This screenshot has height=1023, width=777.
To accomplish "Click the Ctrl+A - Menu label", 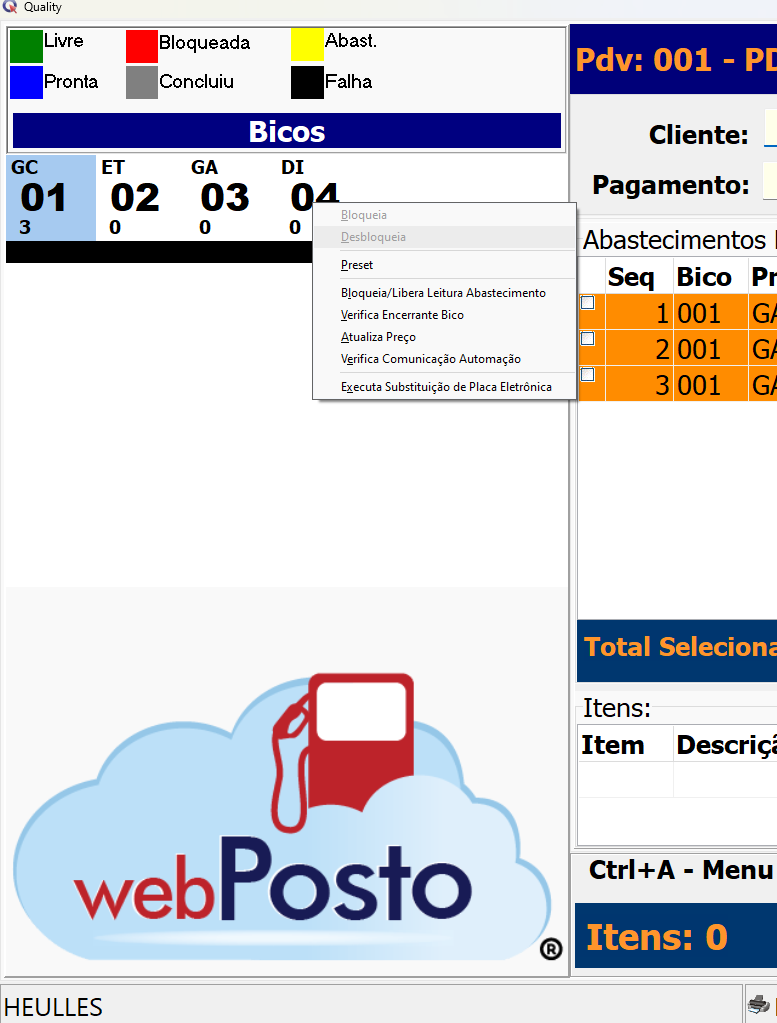I will coord(681,870).
